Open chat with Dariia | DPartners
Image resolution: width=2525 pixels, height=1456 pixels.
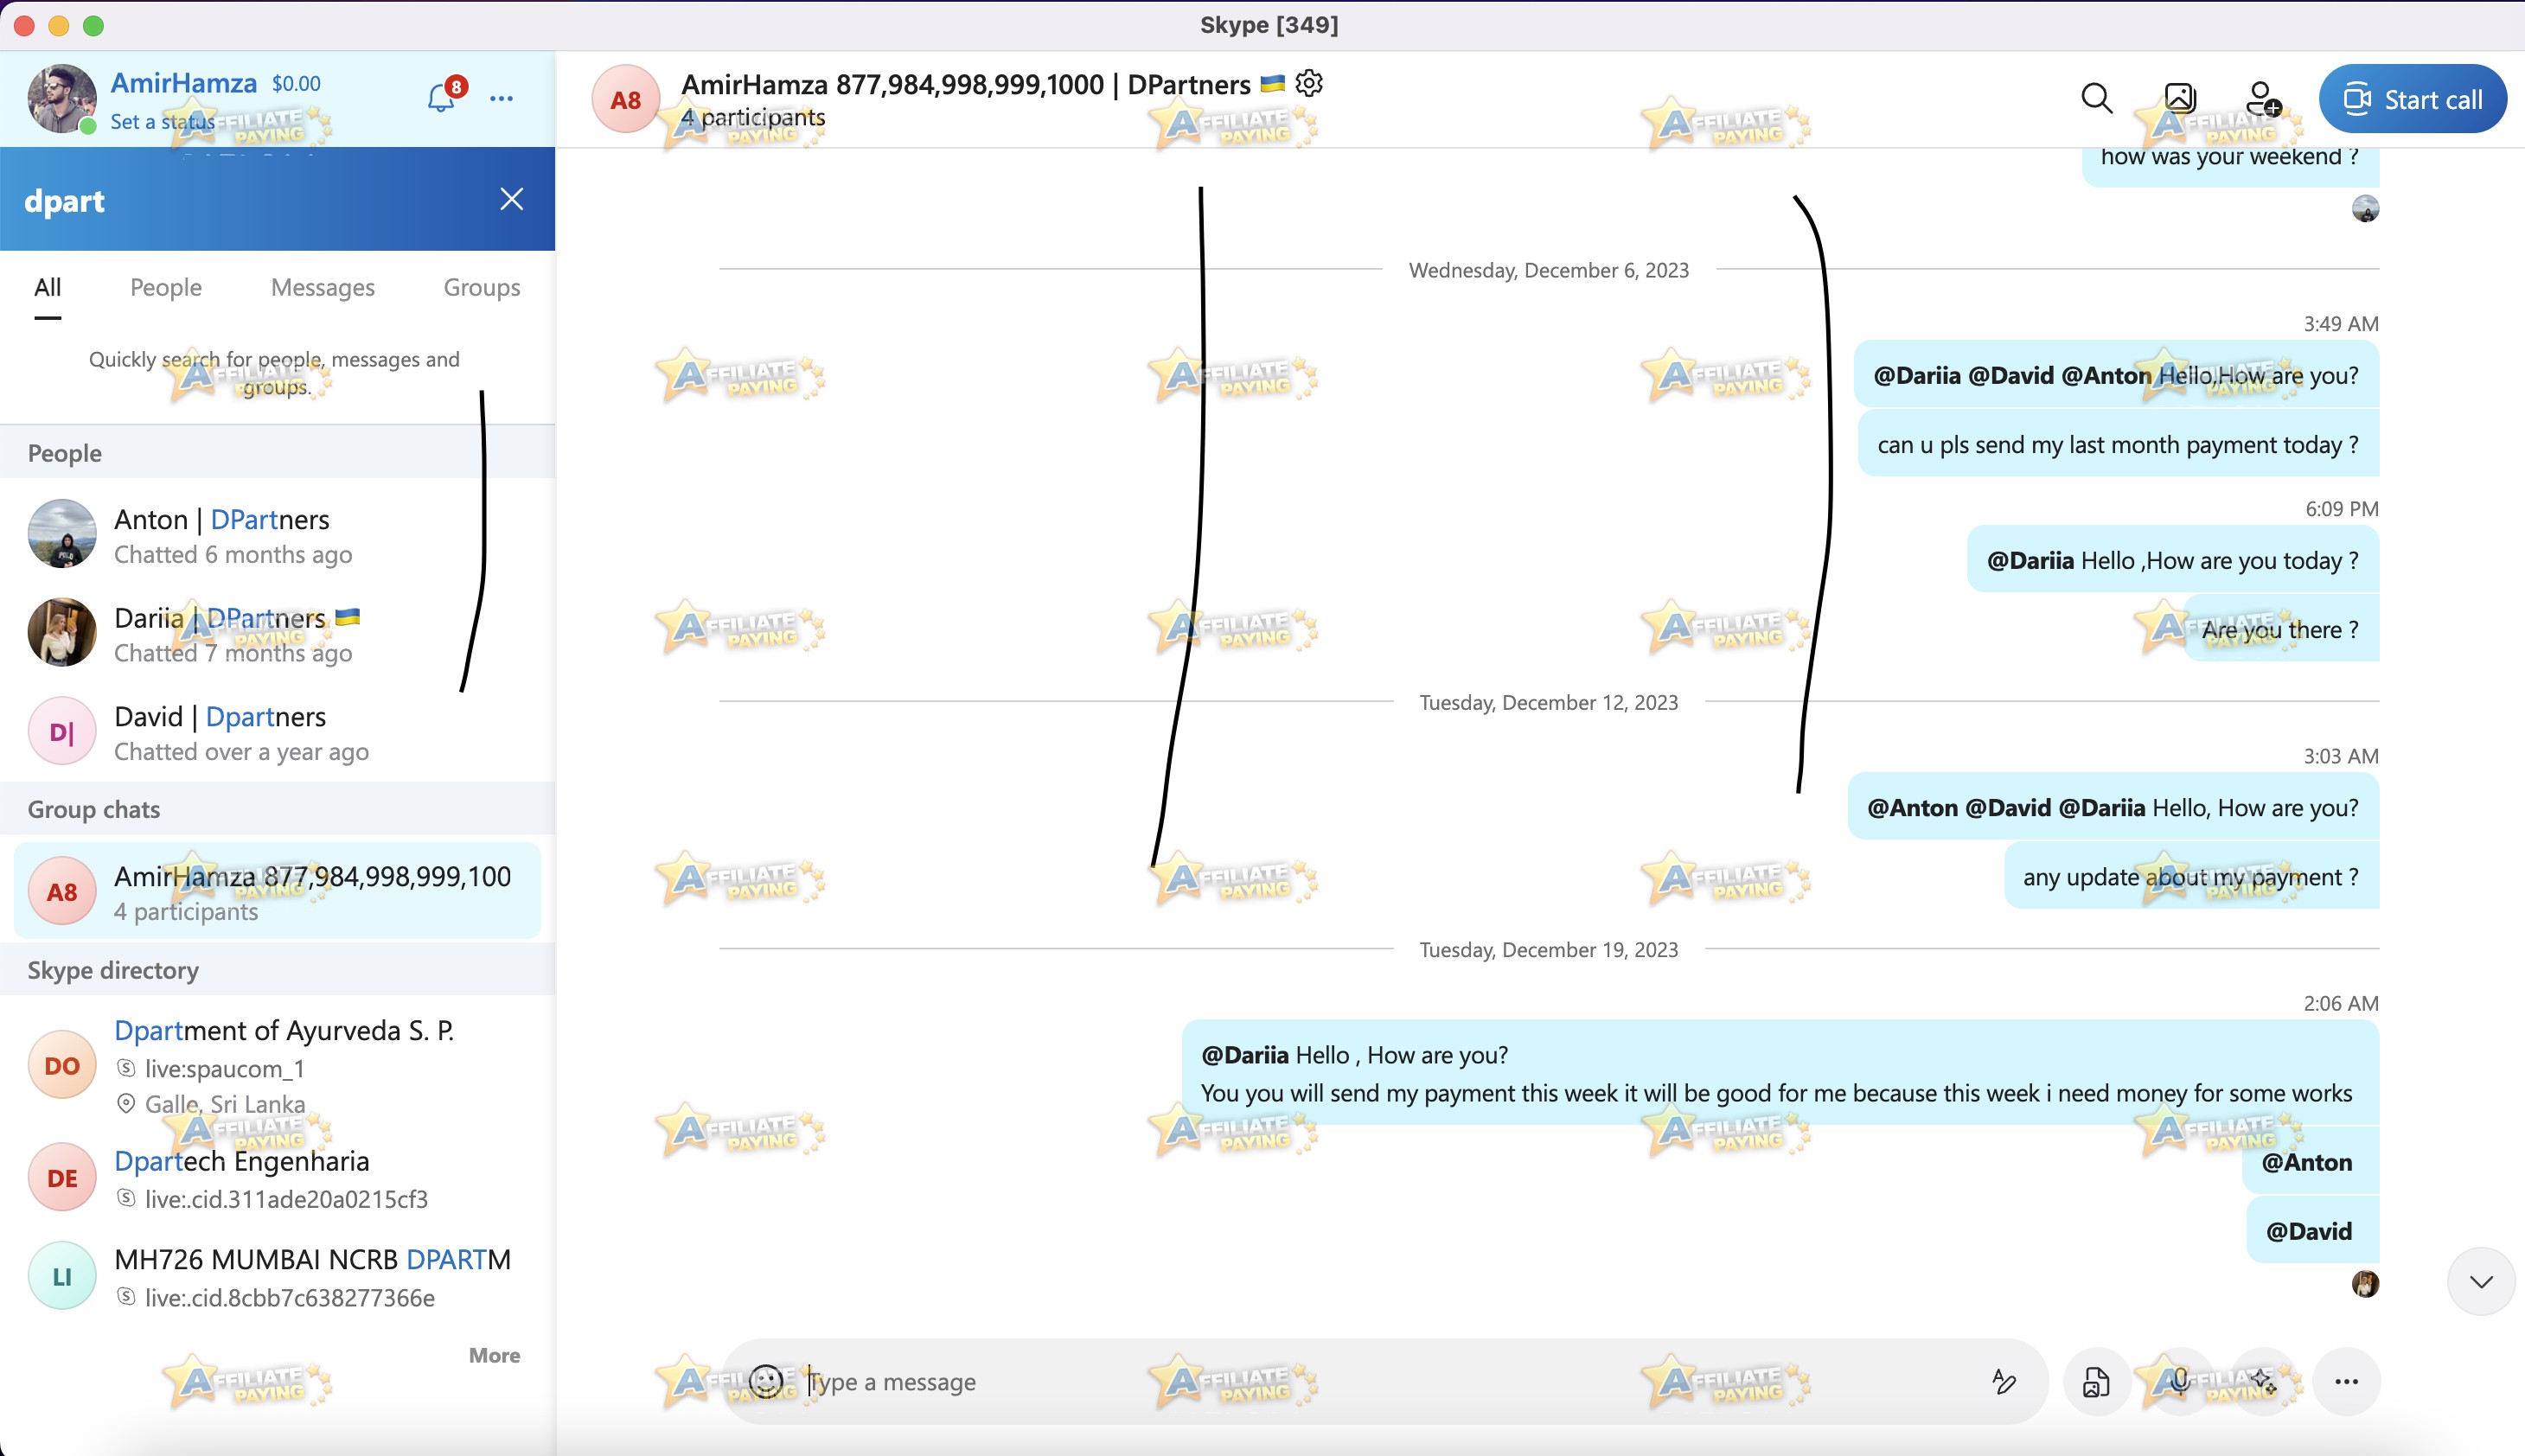[278, 634]
